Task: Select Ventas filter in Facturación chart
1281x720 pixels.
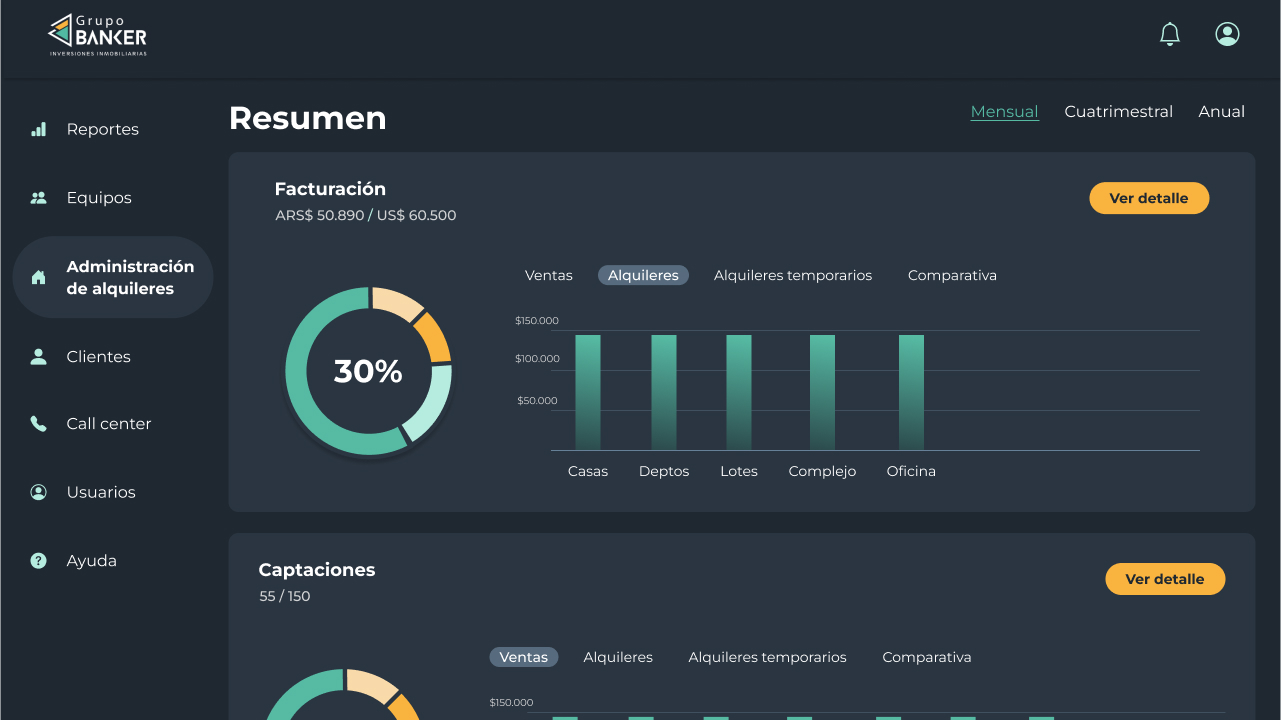Action: [x=549, y=275]
